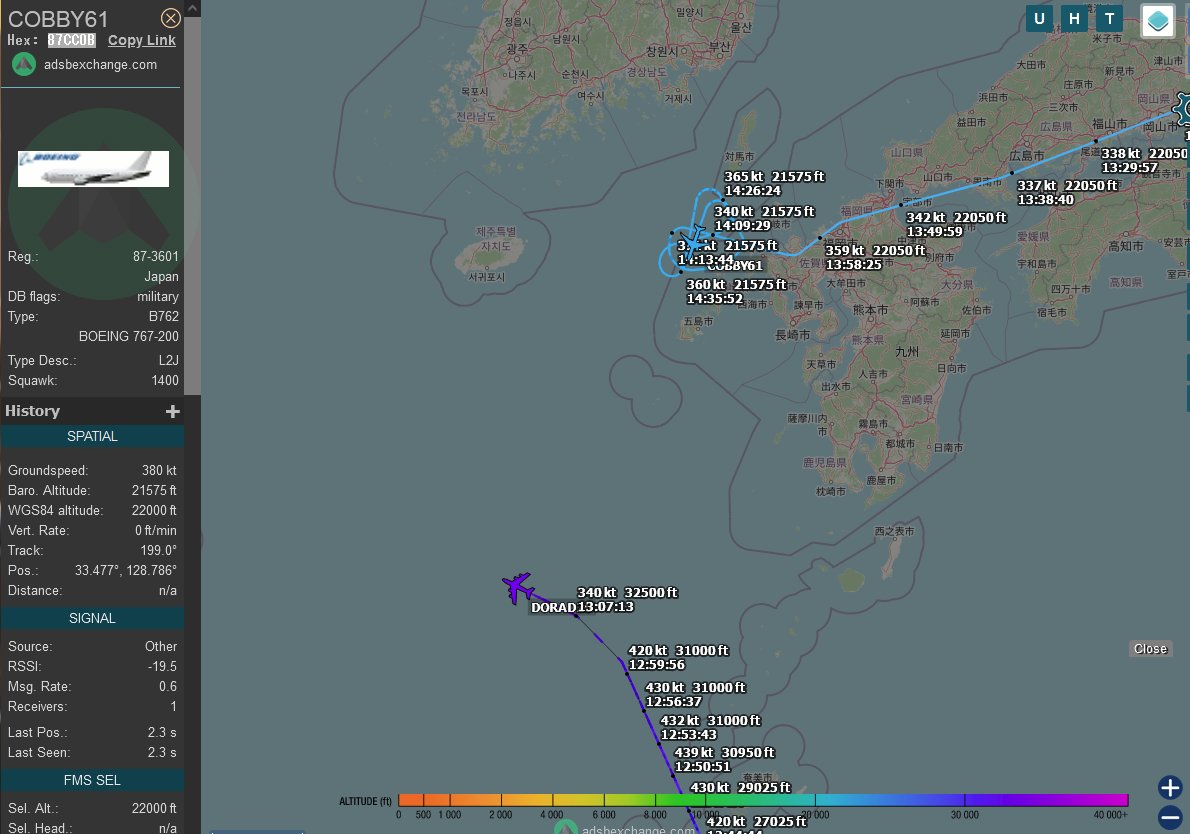Click the Baro. Altitude value 21575 ft
Screen dimensions: 1190x834
pos(154,490)
